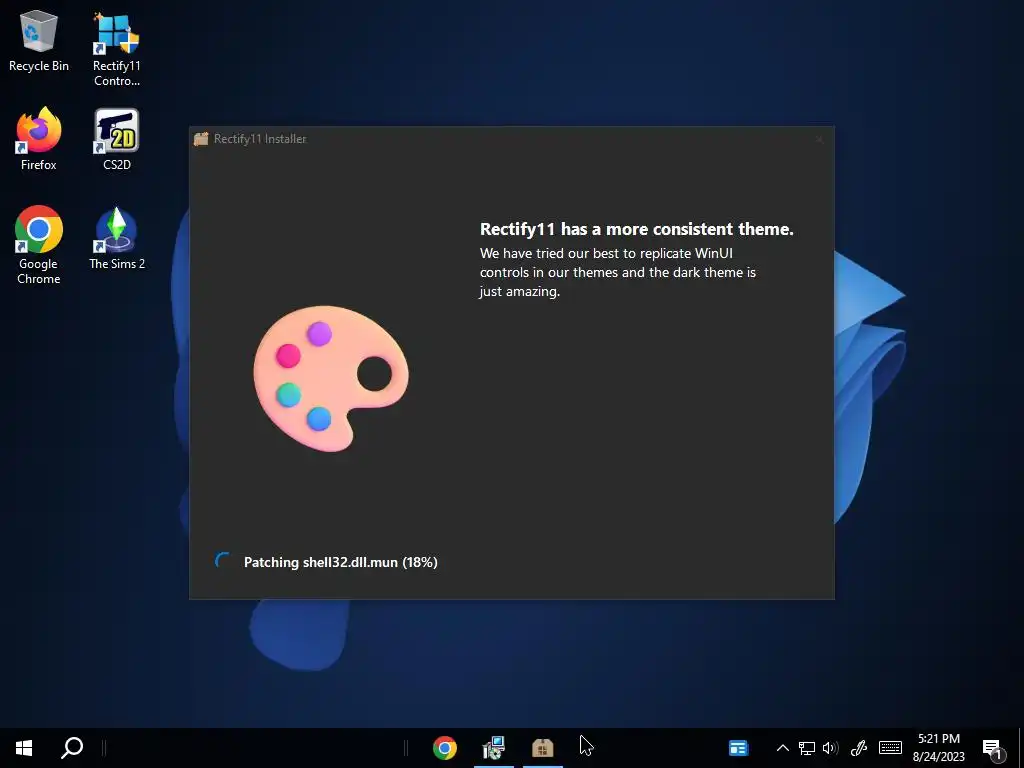Open Rectify11 Control Center desktop shortcut
The height and width of the screenshot is (768, 1024).
116,48
